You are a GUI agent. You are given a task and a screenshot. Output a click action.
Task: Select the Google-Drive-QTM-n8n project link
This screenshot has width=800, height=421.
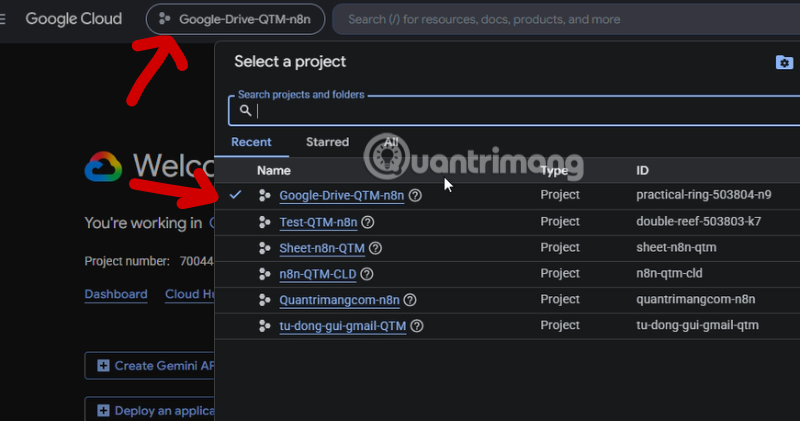click(x=341, y=195)
